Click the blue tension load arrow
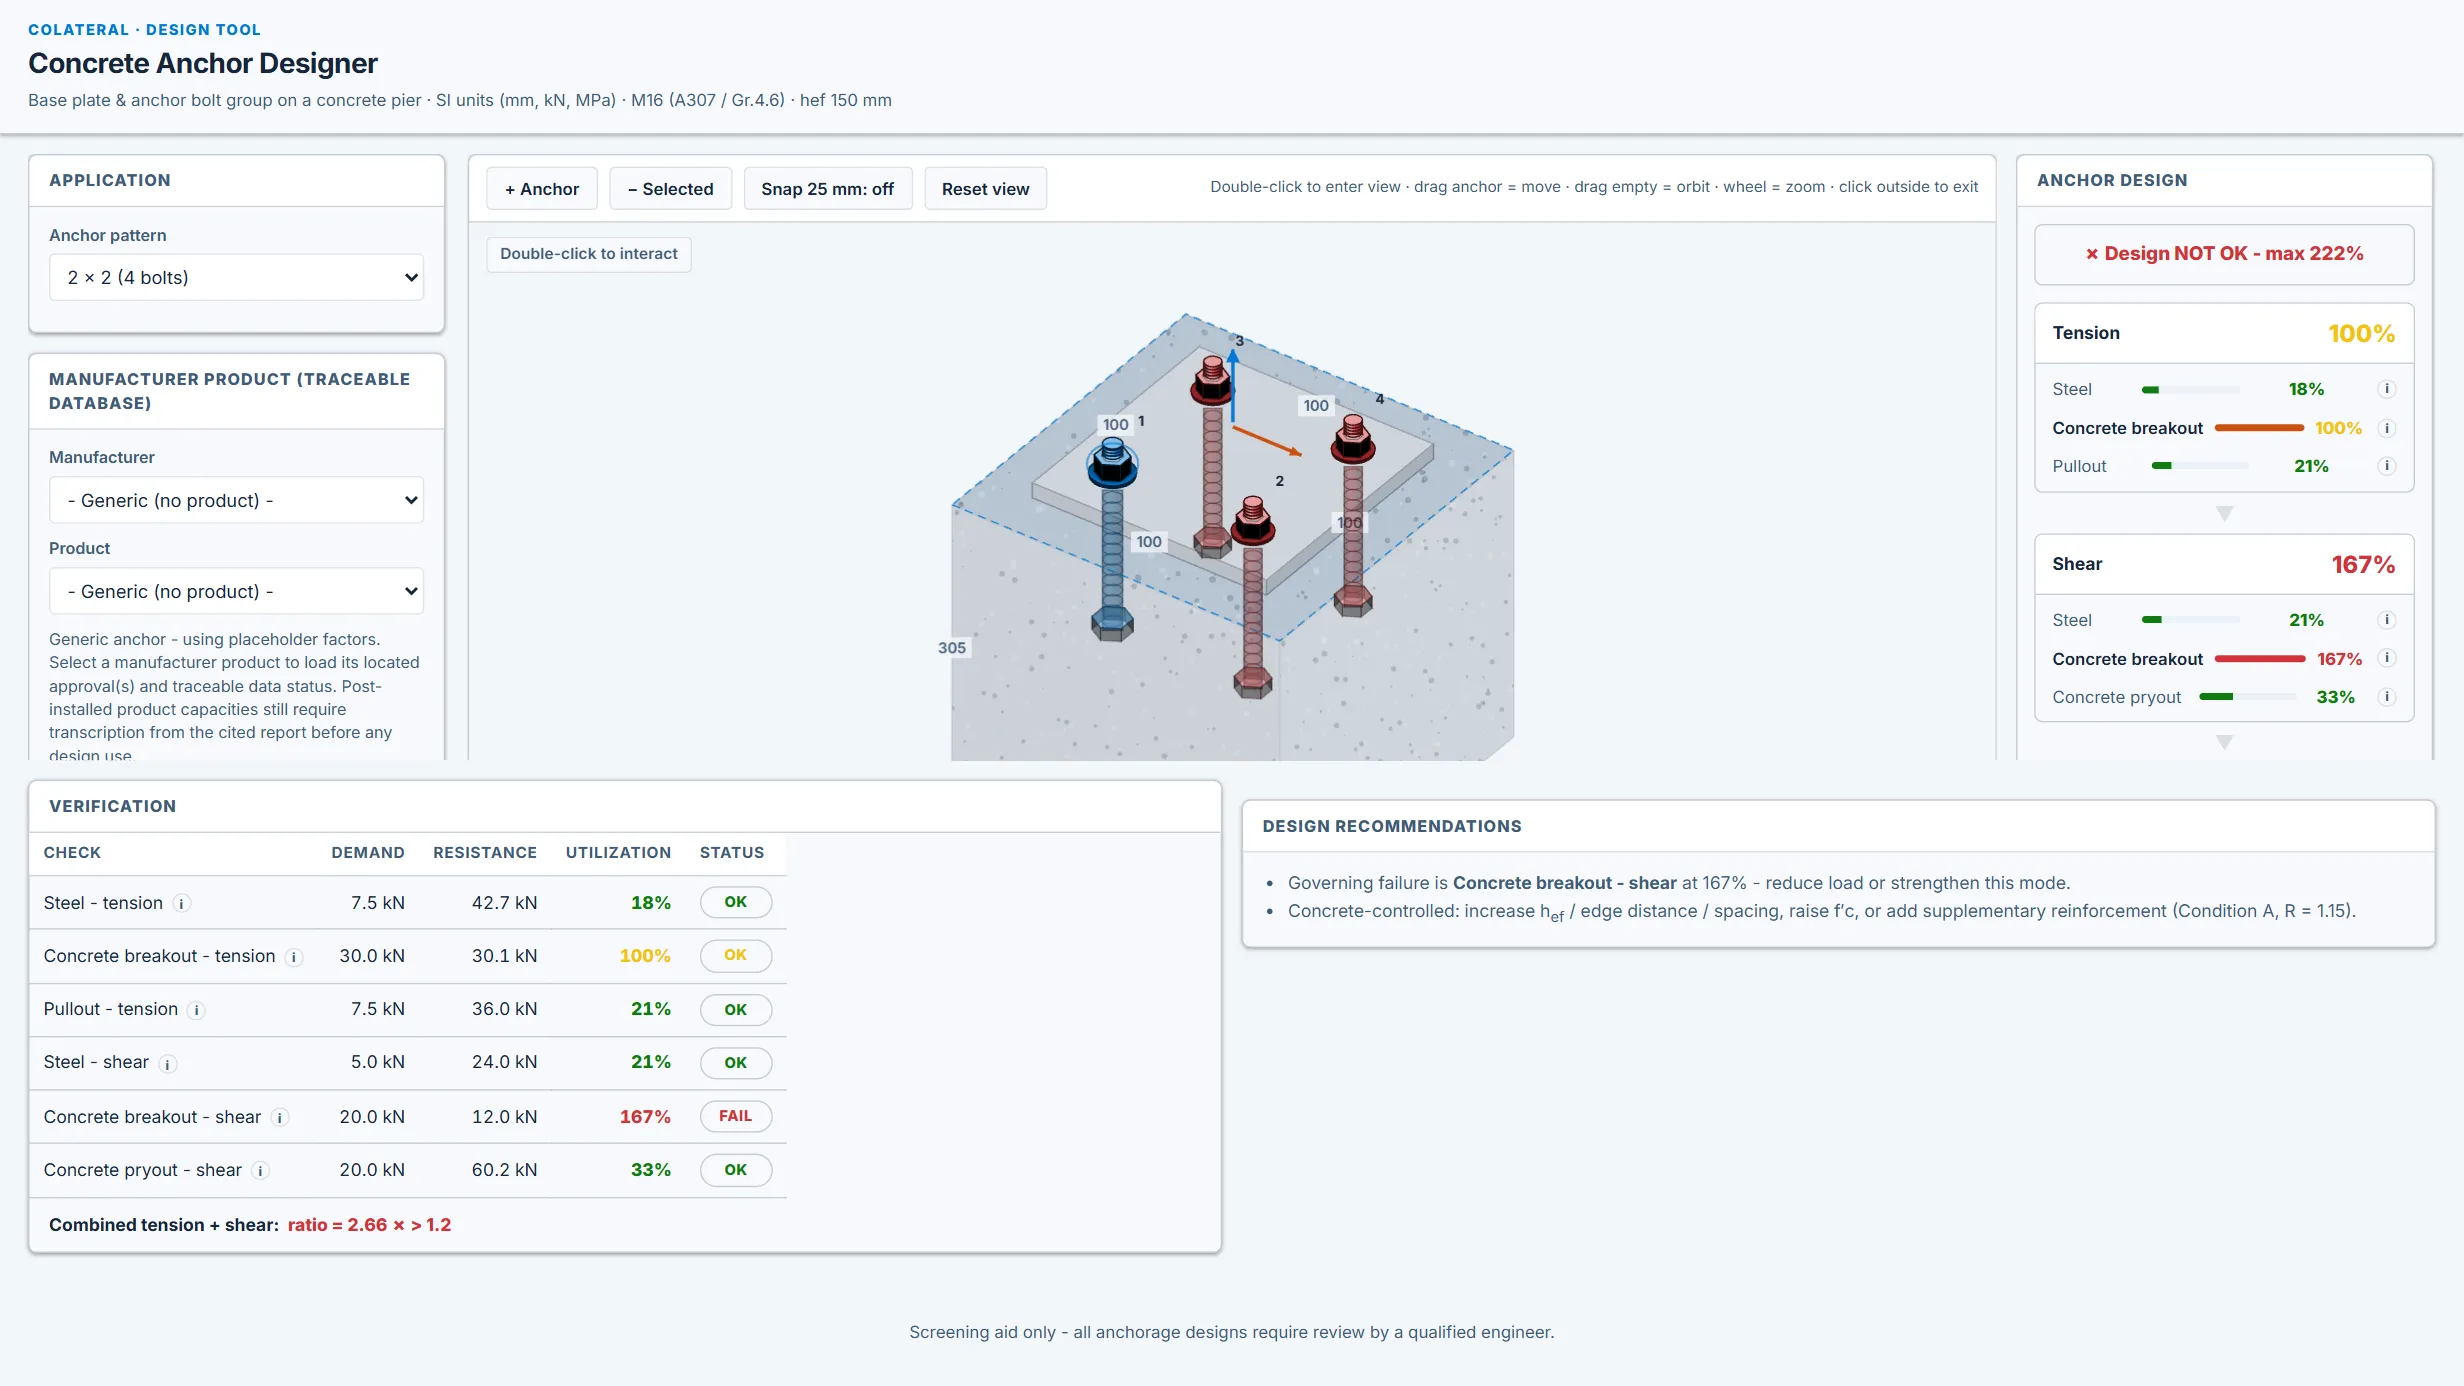Screen dimensions: 2464x1386 pyautogui.click(x=1233, y=385)
